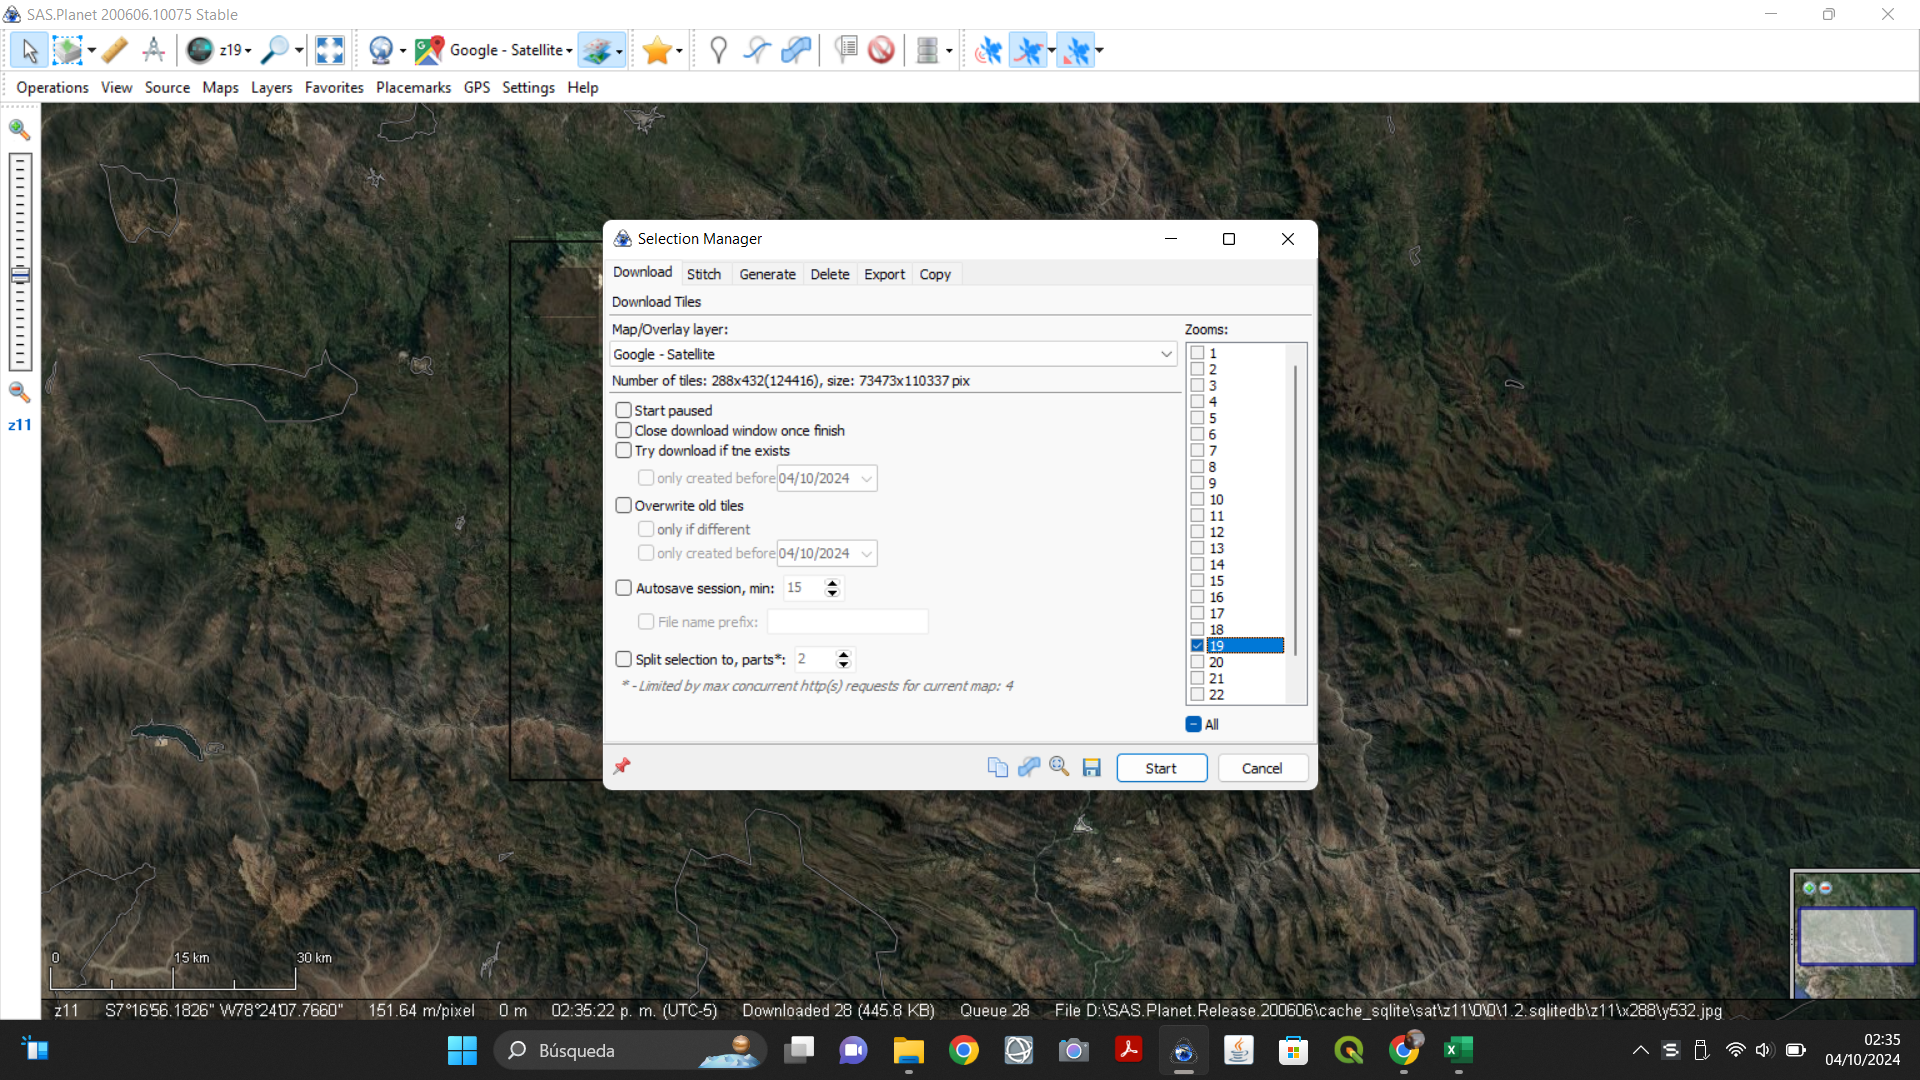Viewport: 1920px width, 1080px height.
Task: Open date dropdown under Try download option
Action: (866, 478)
